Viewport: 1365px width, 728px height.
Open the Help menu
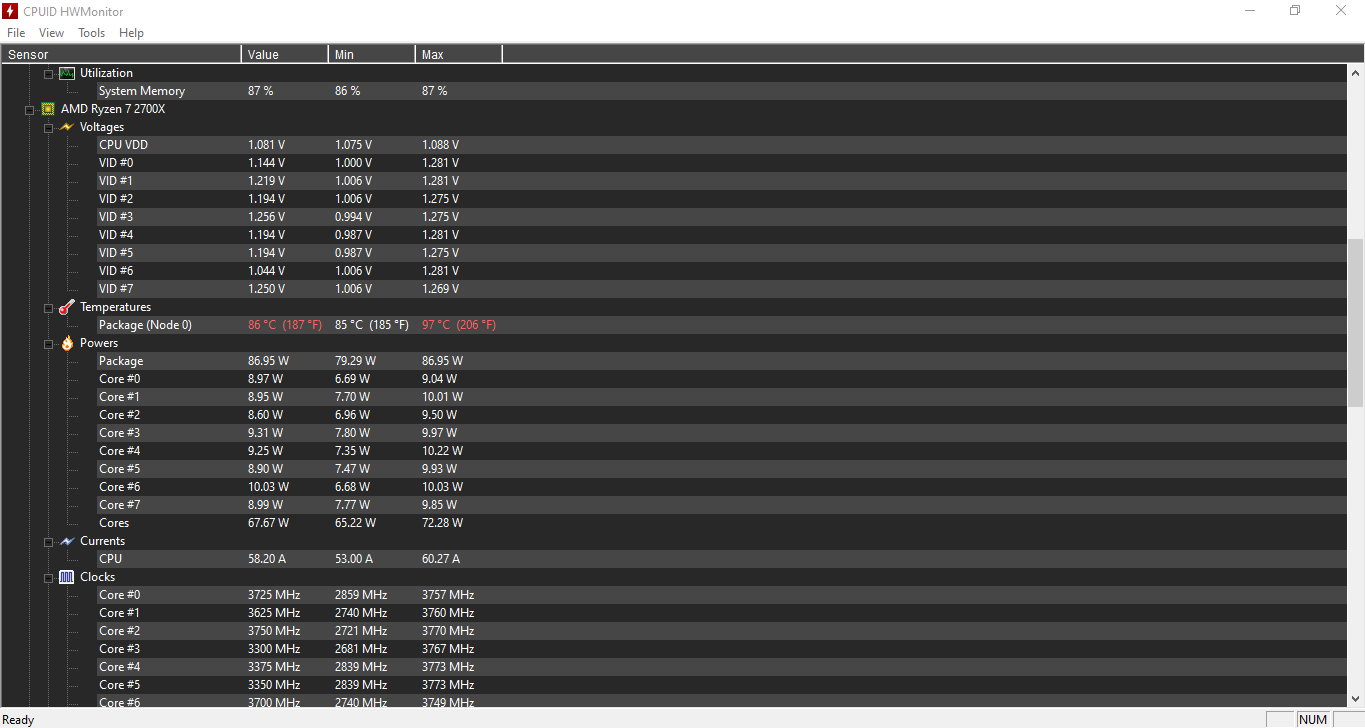tap(131, 33)
